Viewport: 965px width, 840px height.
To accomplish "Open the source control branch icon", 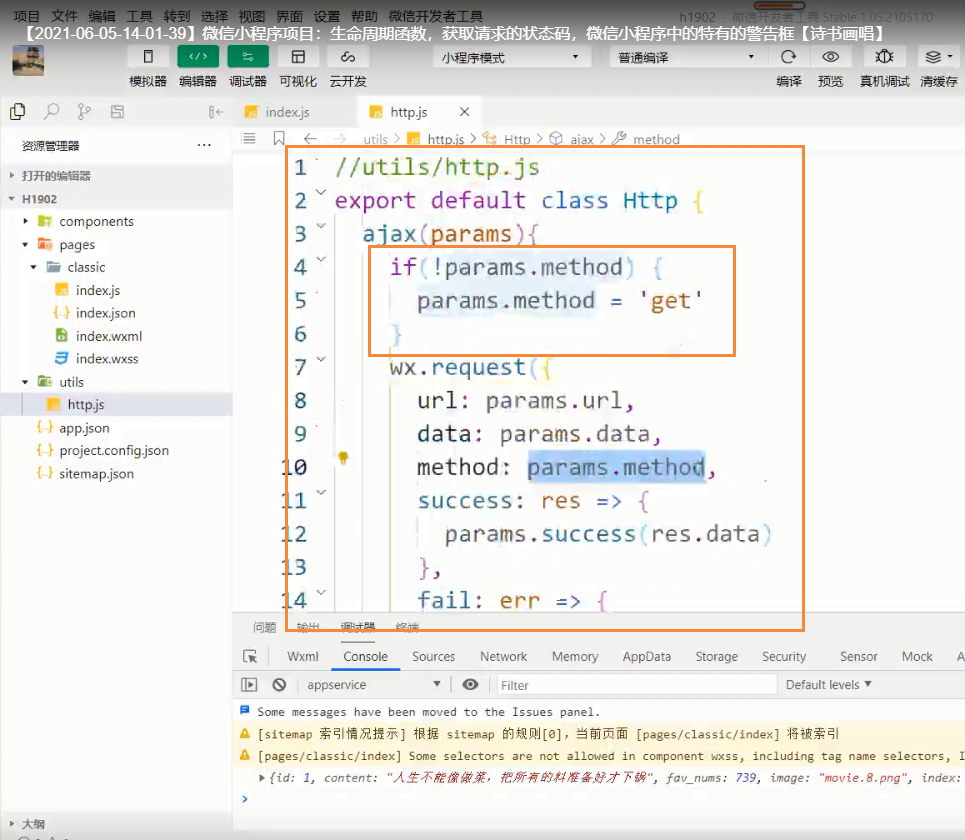I will tap(84, 111).
